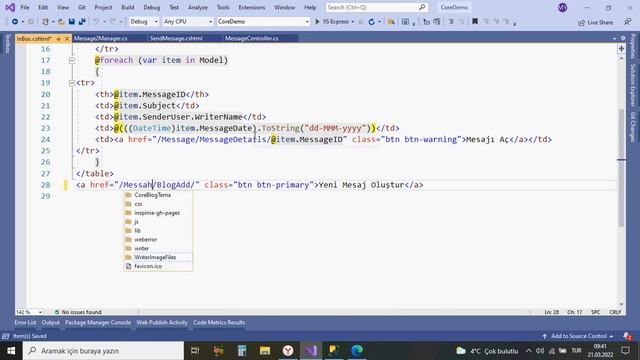This screenshot has height=360, width=640.
Task: Save the current file with the disk icon
Action: [x=72, y=22]
